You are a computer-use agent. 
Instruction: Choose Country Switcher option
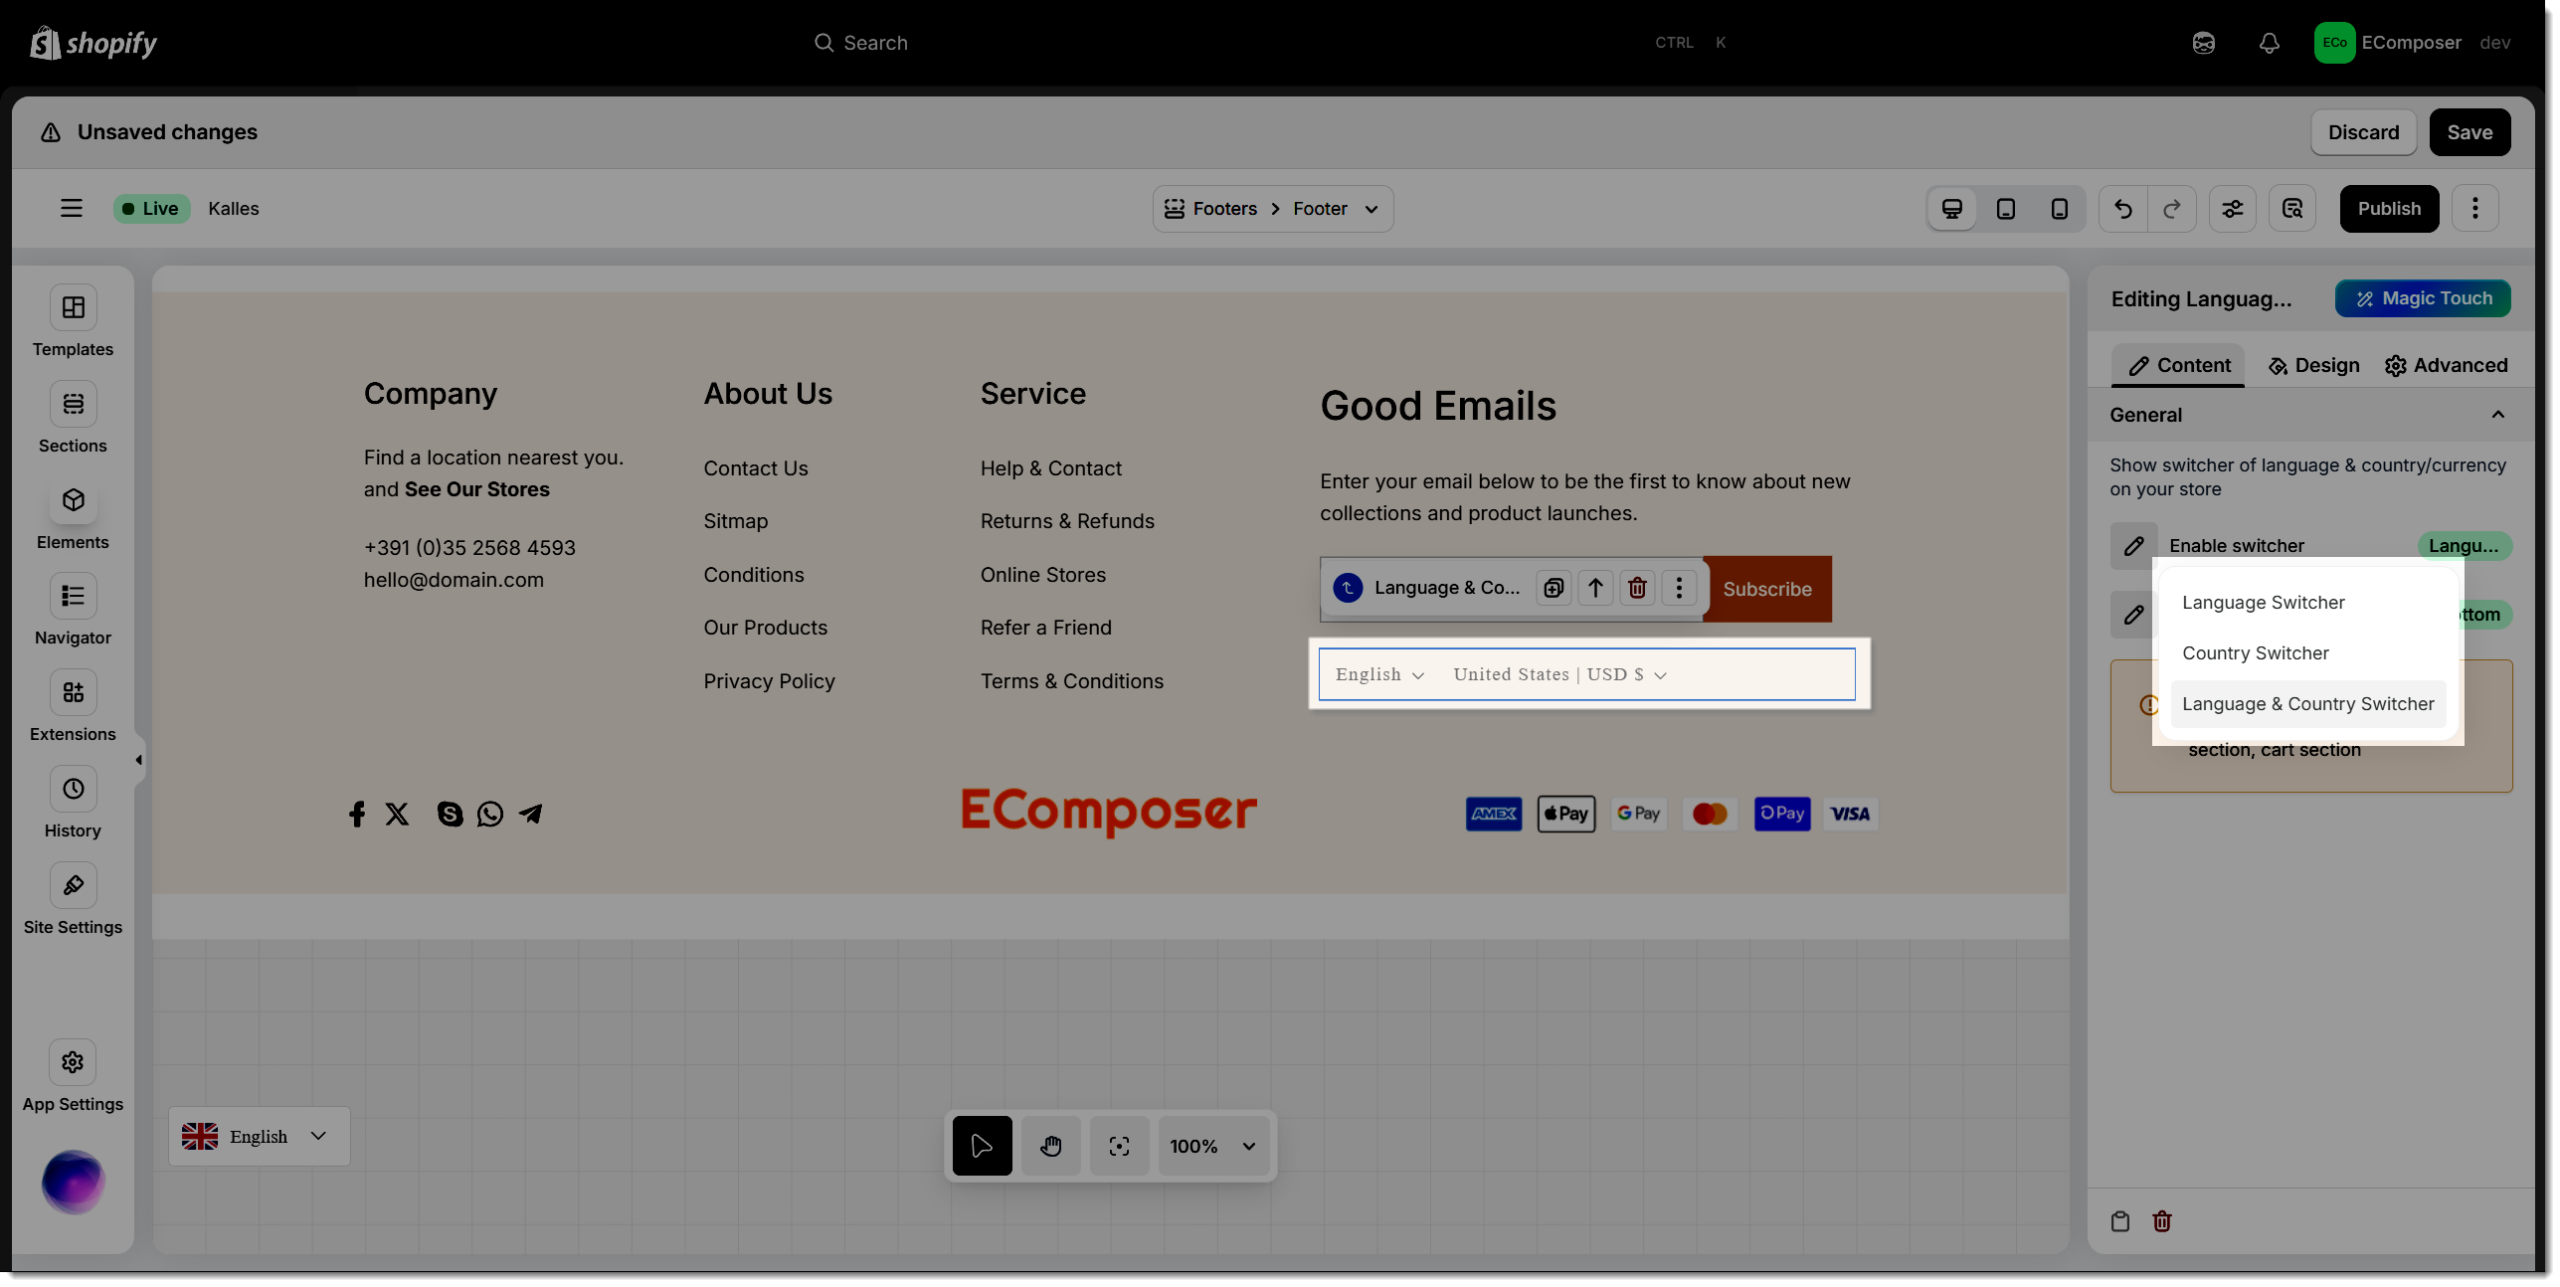[x=2255, y=653]
